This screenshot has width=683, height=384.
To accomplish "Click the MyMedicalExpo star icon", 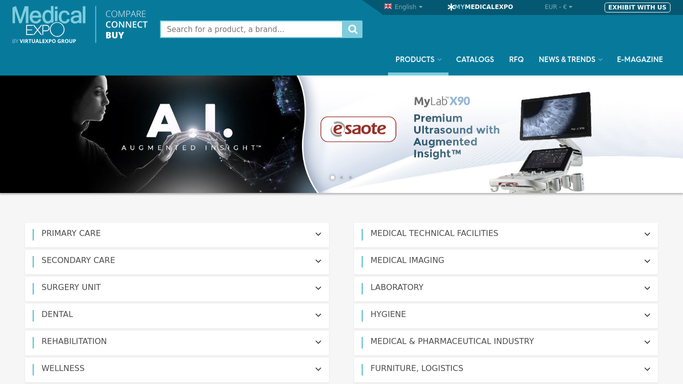I will (x=451, y=7).
